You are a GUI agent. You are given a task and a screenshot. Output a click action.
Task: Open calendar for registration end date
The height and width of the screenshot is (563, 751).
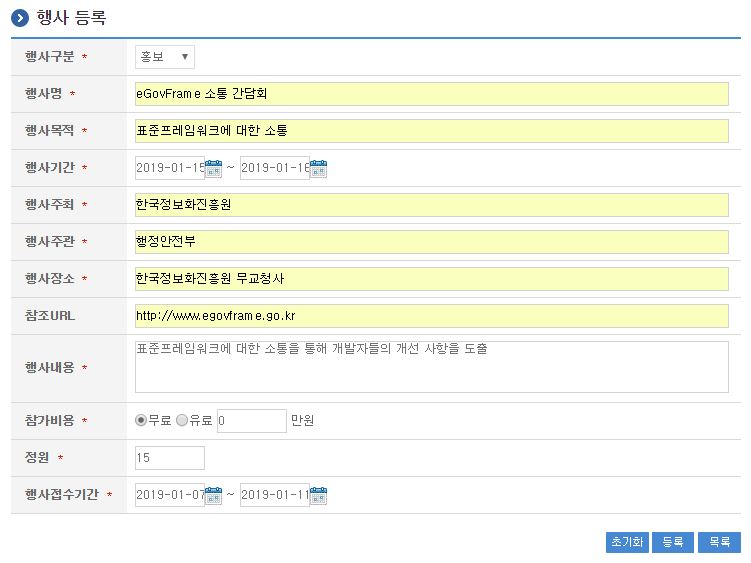point(318,495)
